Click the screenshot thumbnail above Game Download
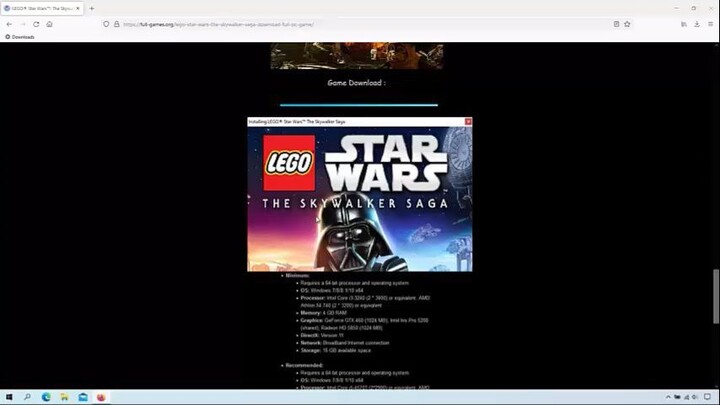The image size is (720, 405). click(357, 56)
